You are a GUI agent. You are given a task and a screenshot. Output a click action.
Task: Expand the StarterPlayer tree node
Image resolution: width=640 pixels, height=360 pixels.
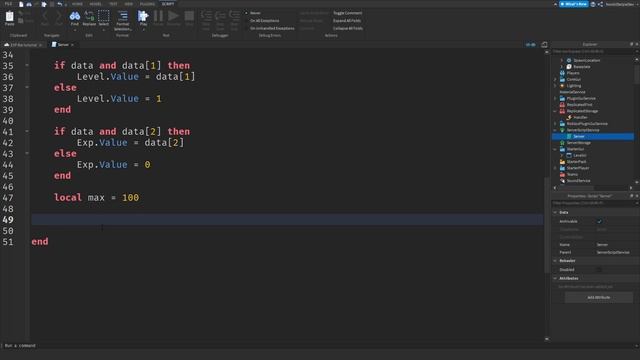555,168
